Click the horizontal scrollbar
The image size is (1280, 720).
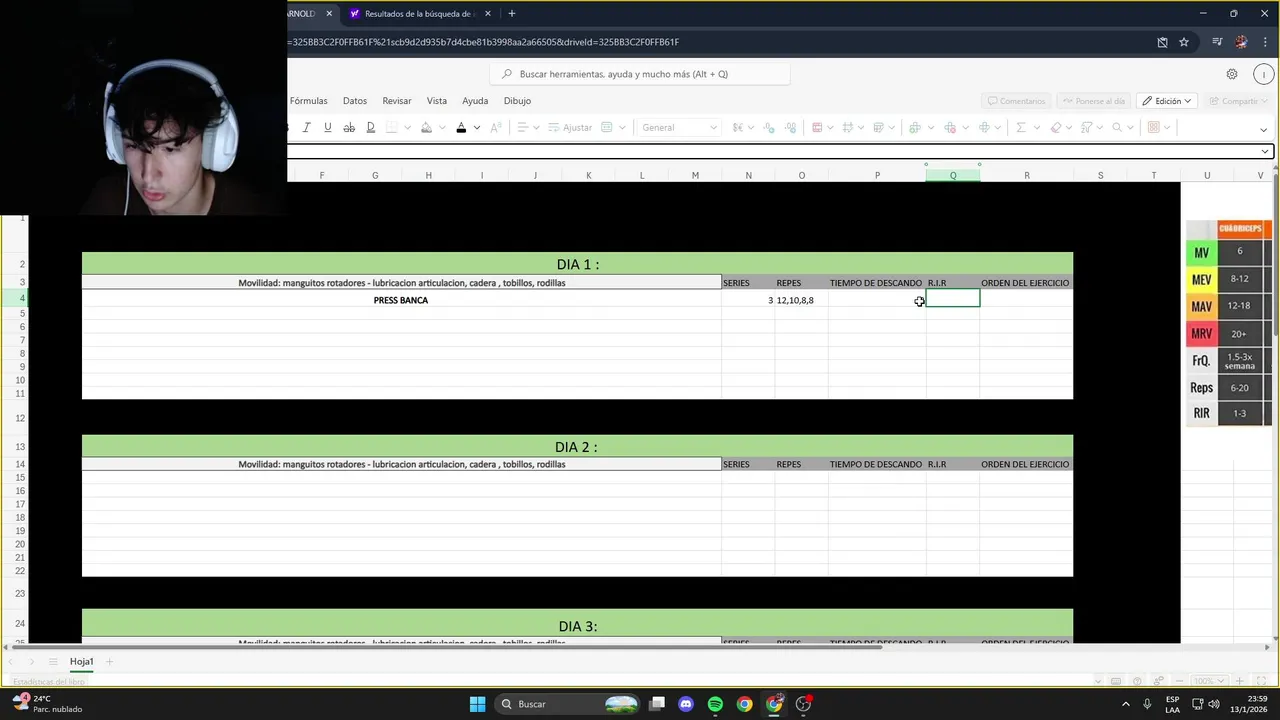click(x=445, y=647)
